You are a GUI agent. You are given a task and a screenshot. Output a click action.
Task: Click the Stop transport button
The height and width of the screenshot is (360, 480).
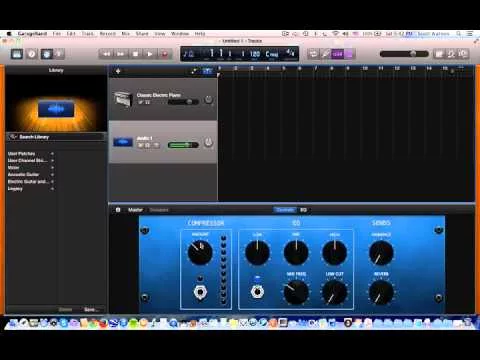[x=135, y=54]
